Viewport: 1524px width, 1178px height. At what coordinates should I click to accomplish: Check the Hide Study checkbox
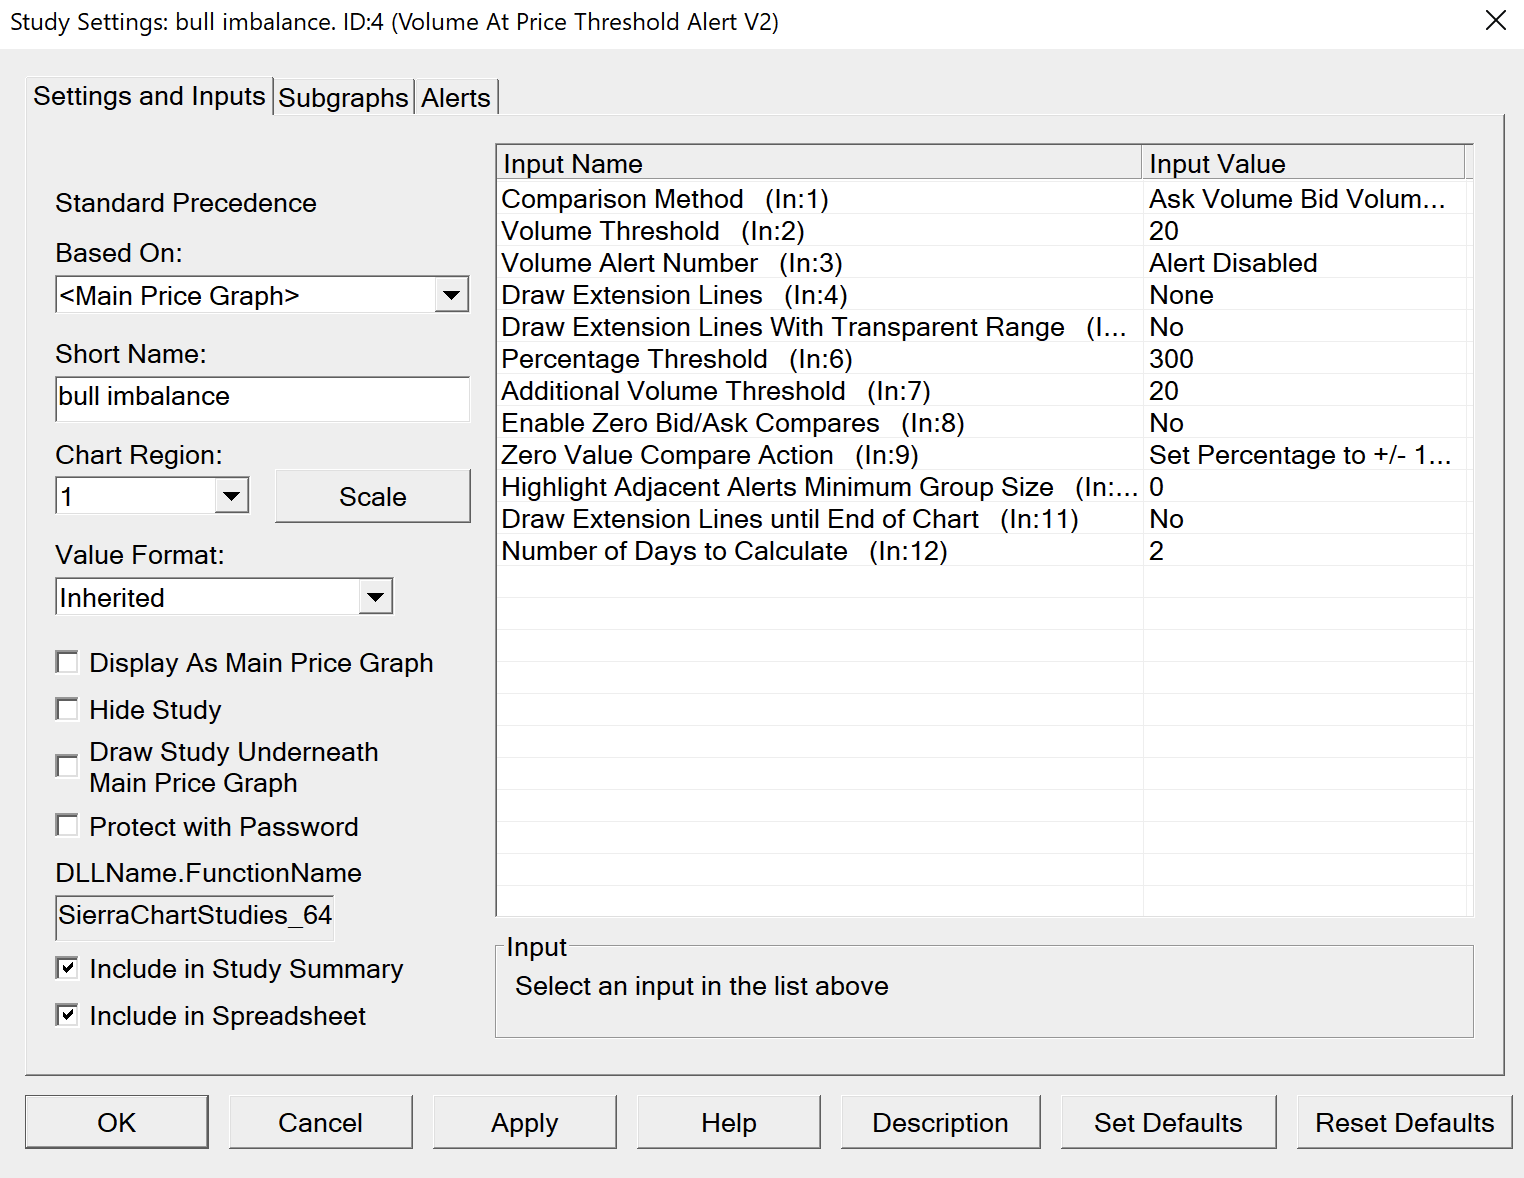67,709
